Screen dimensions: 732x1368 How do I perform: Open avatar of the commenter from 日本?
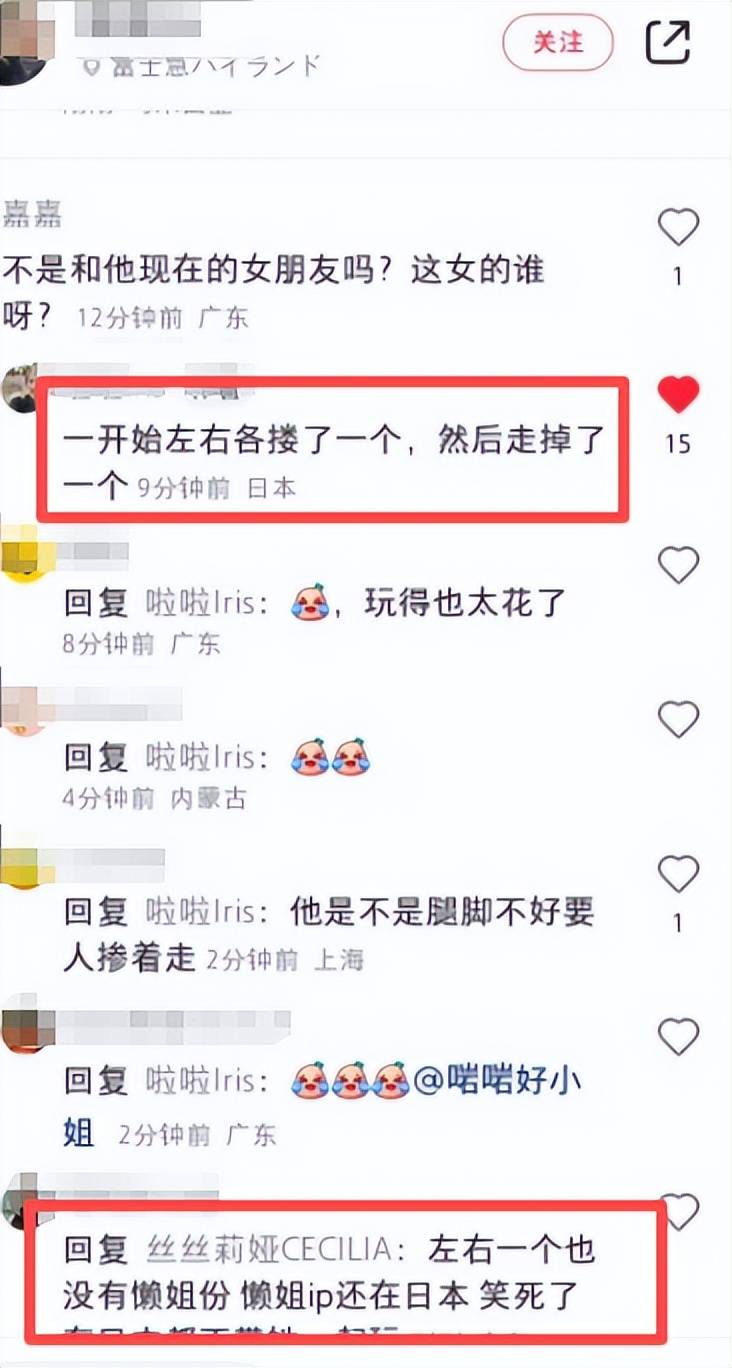20,388
